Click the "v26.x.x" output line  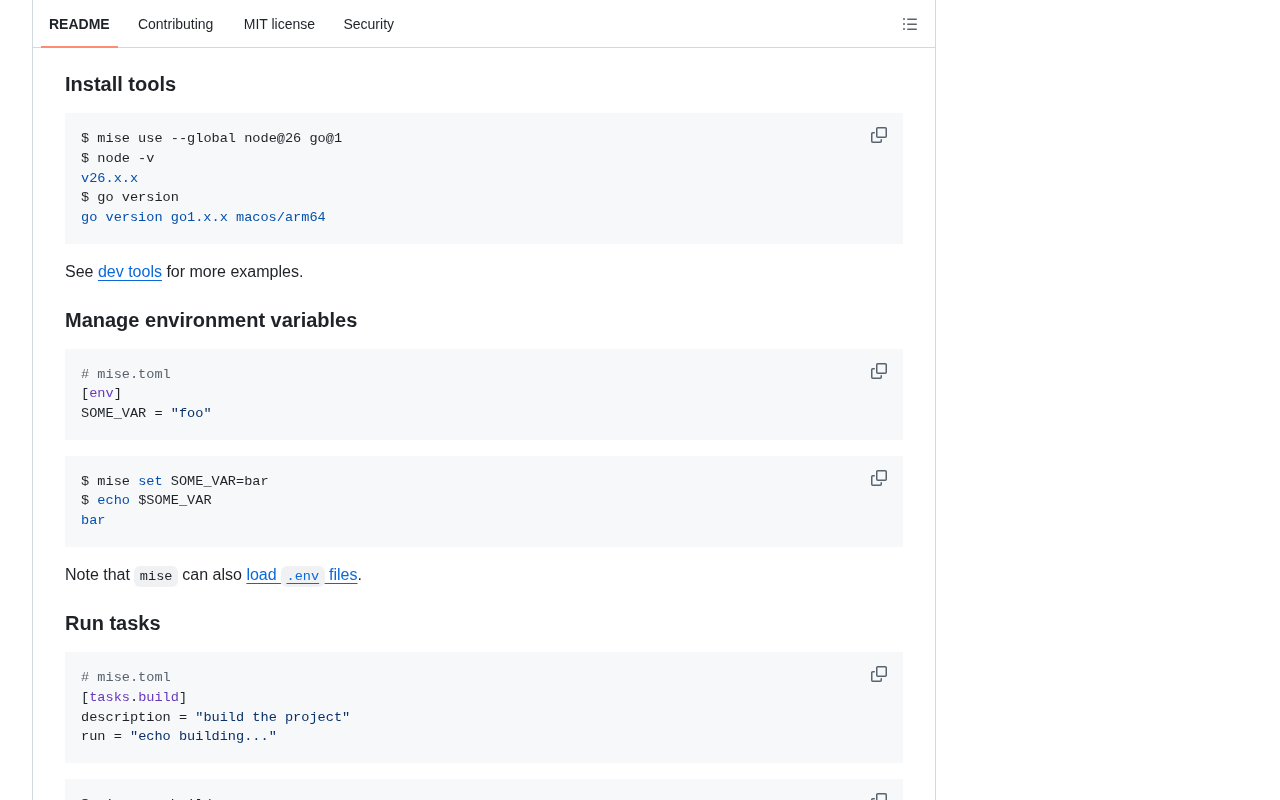point(110,179)
